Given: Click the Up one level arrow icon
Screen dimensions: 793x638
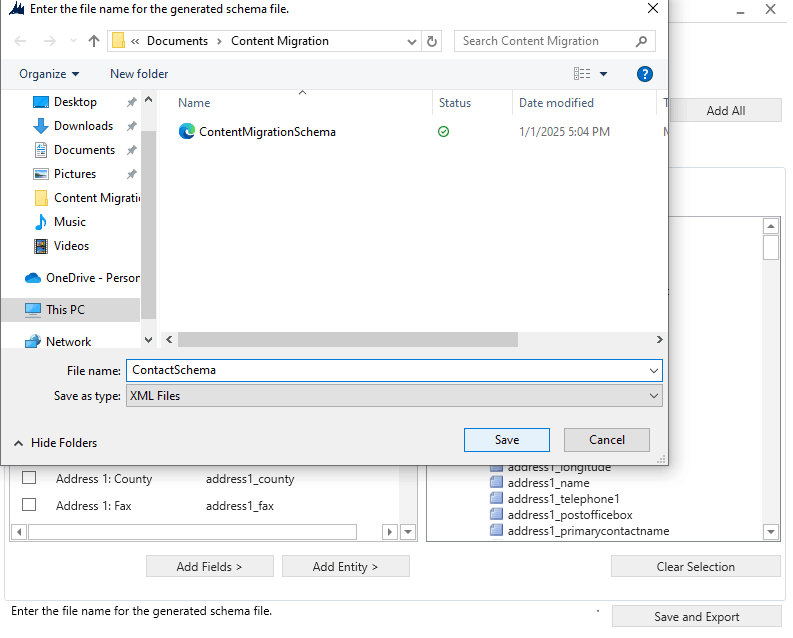Looking at the screenshot, I should click(94, 41).
